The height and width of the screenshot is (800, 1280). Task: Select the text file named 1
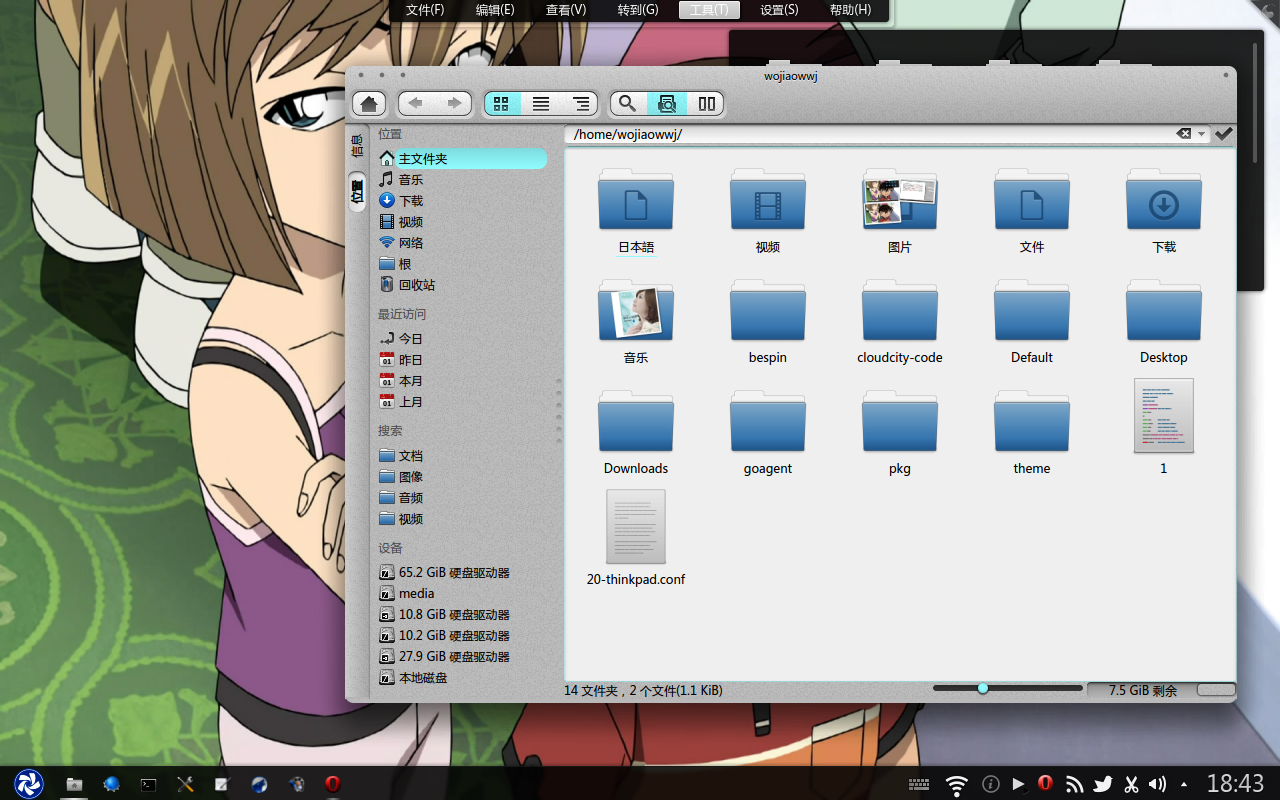click(x=1164, y=416)
